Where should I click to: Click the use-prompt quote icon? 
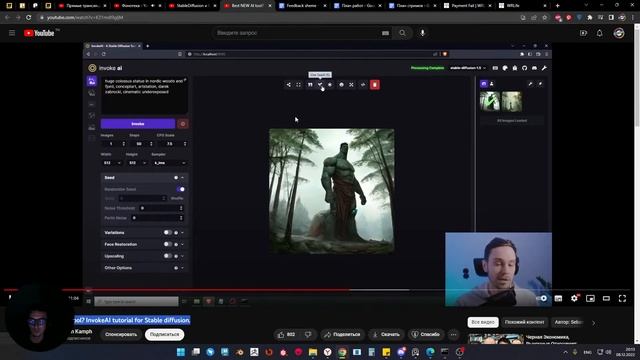pyautogui.click(x=310, y=84)
